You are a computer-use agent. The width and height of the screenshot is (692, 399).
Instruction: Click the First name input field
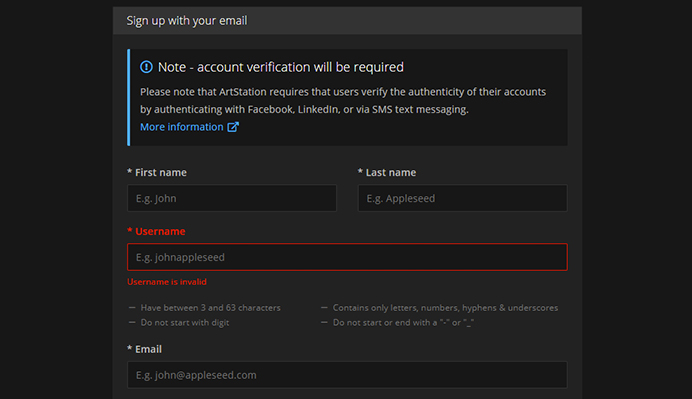pos(232,198)
